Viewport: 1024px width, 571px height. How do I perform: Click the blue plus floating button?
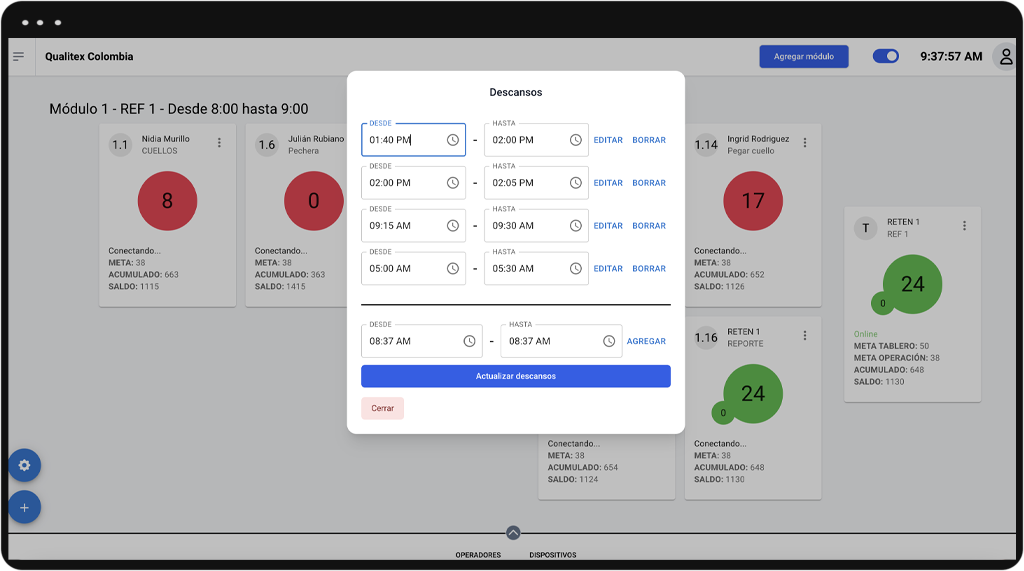[x=24, y=507]
